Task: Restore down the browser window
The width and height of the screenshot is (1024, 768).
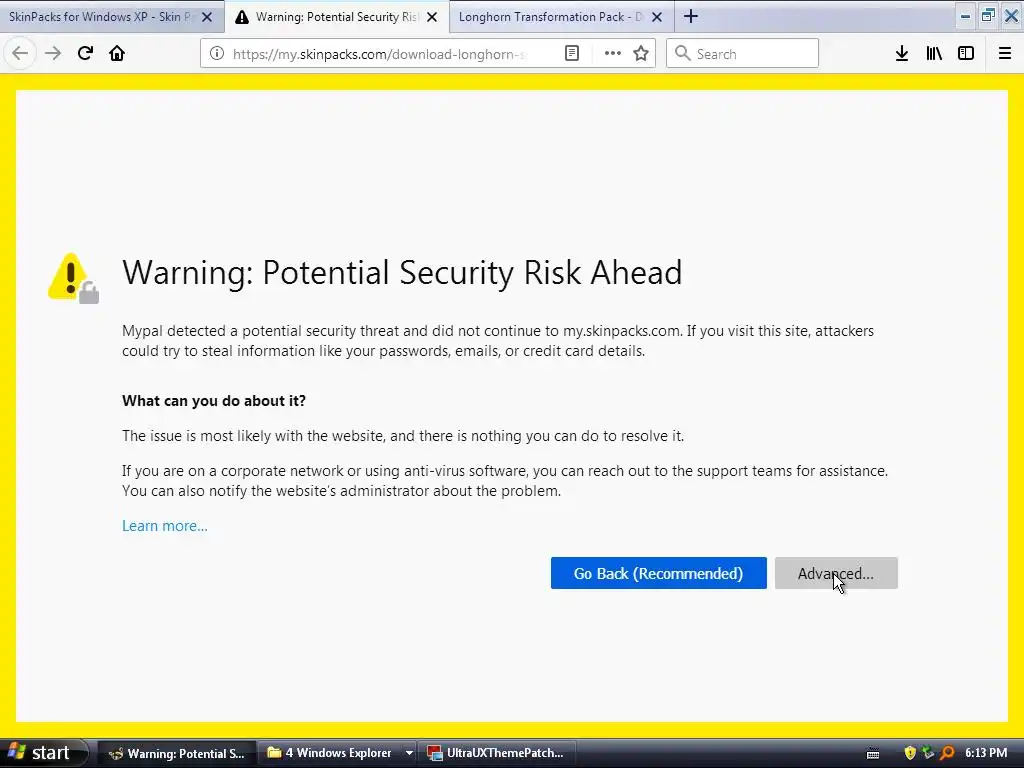Action: pyautogui.click(x=988, y=16)
